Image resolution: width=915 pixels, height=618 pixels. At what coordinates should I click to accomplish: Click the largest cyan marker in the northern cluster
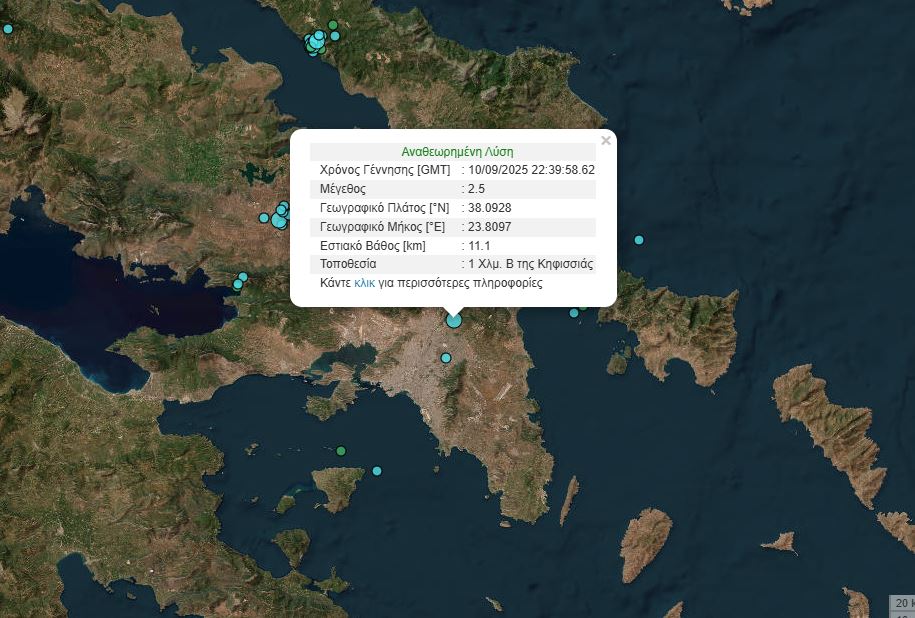pyautogui.click(x=315, y=43)
